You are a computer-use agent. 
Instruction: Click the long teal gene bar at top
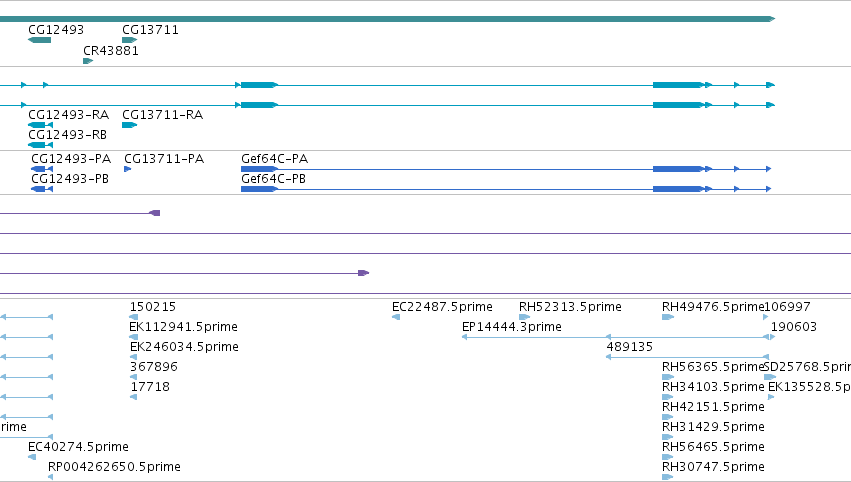(x=388, y=19)
